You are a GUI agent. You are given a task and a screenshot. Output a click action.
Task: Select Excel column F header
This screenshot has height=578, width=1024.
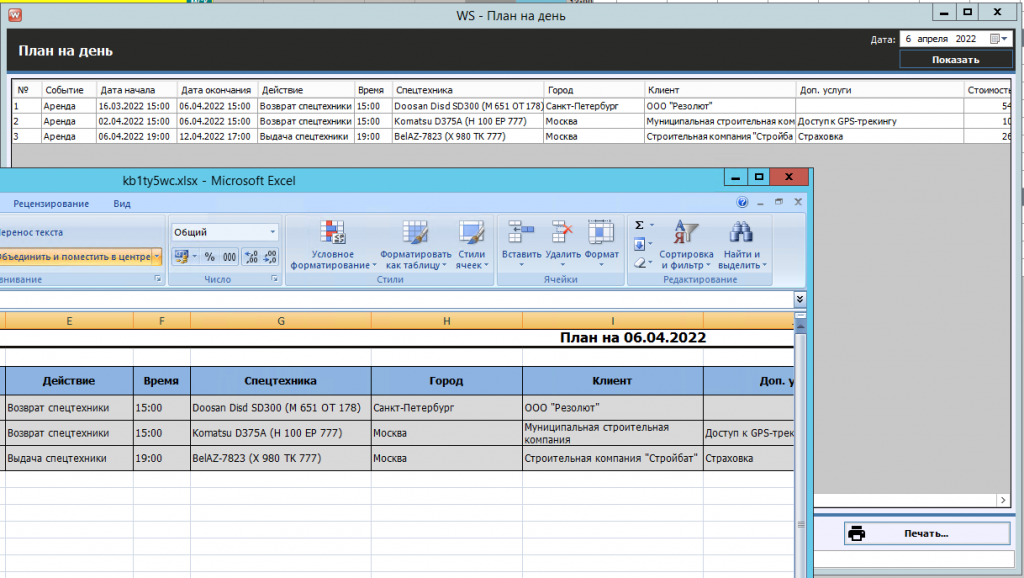[162, 321]
